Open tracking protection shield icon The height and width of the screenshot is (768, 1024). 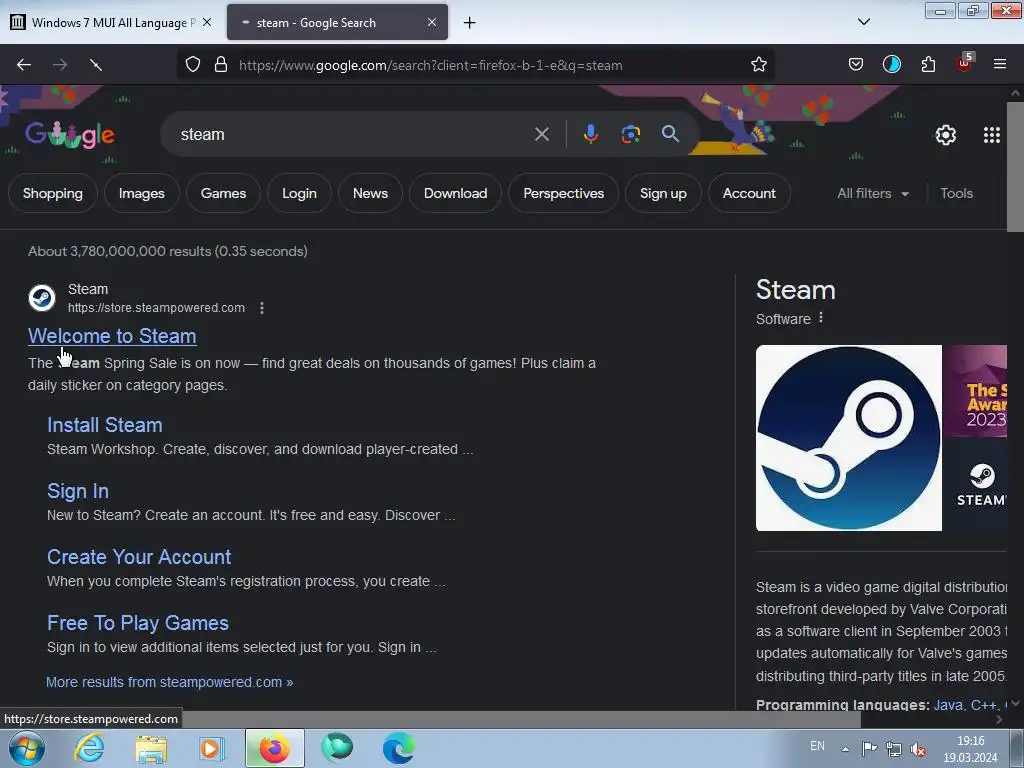point(193,65)
